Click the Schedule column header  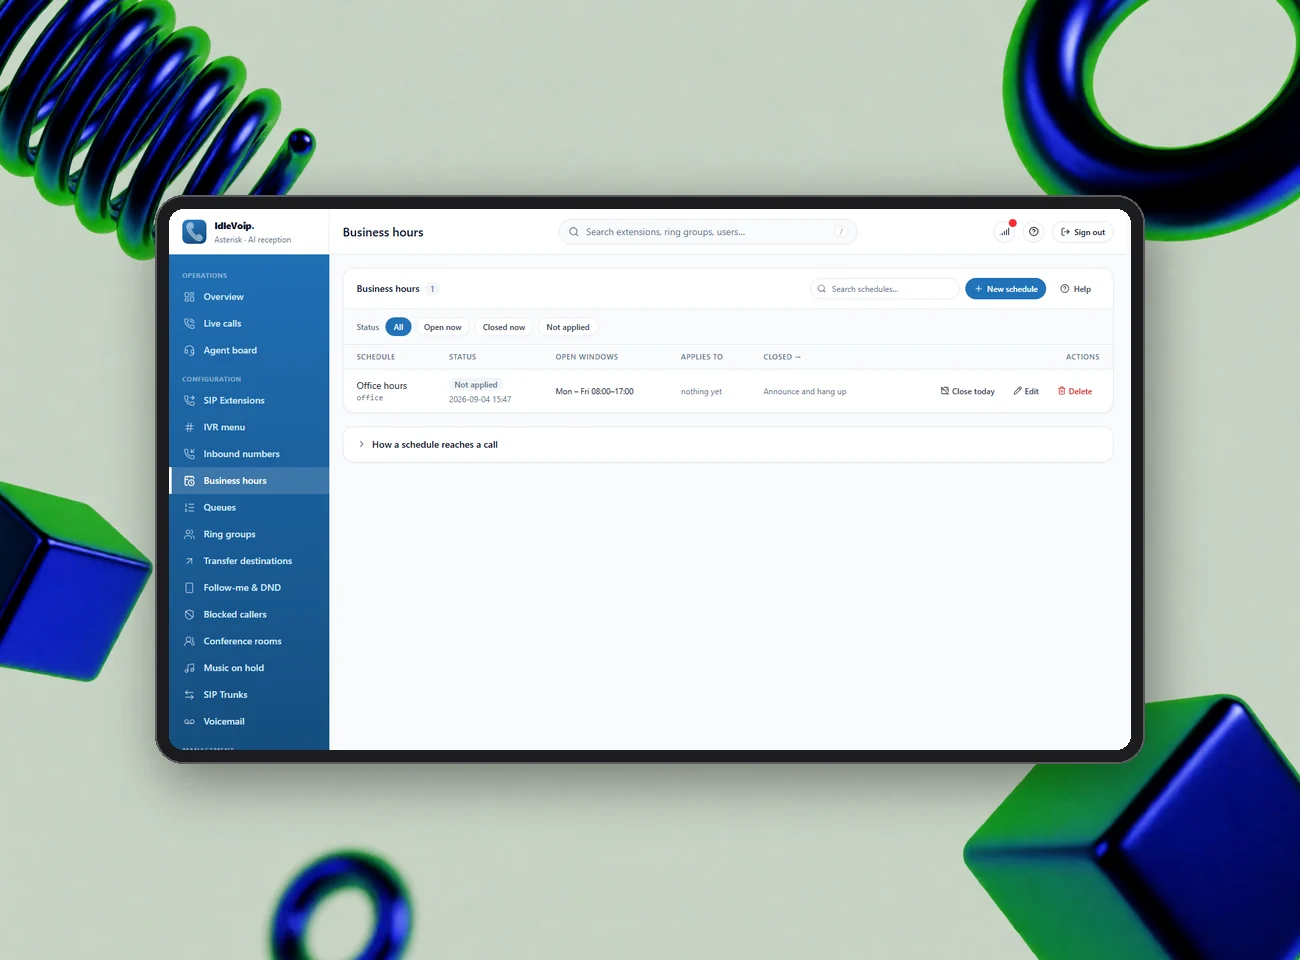tap(376, 357)
